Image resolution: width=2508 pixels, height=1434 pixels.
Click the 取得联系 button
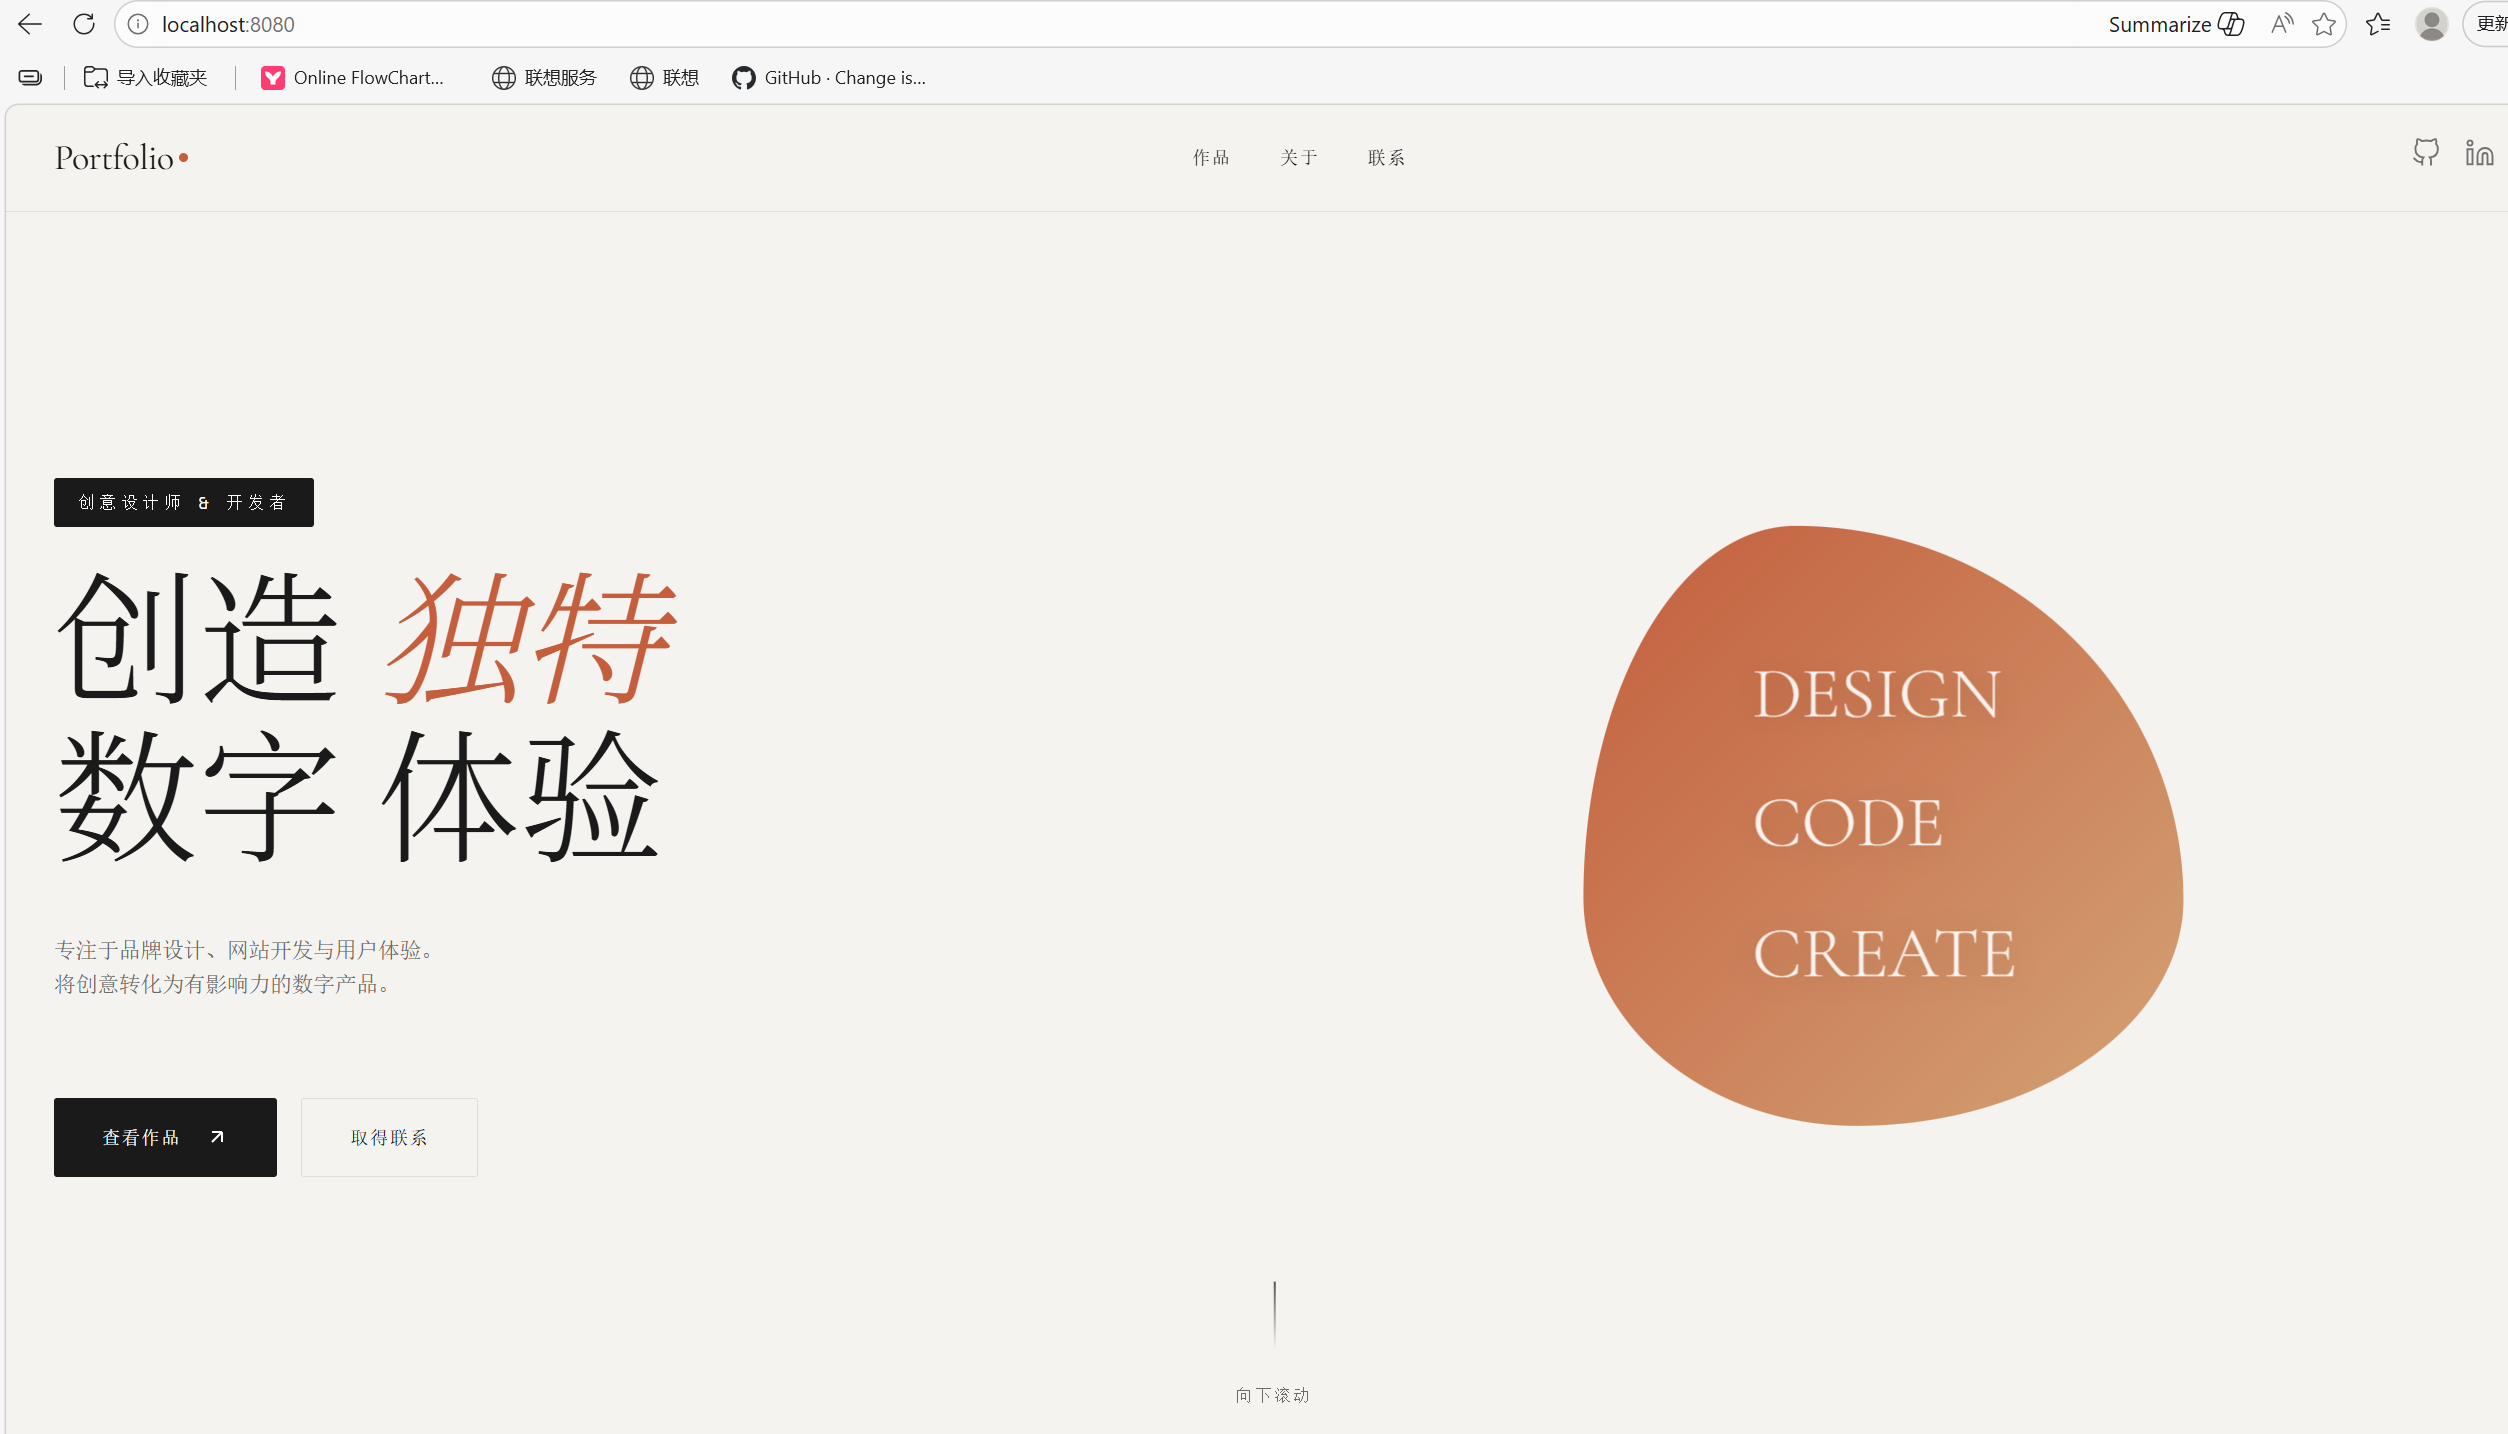tap(389, 1137)
